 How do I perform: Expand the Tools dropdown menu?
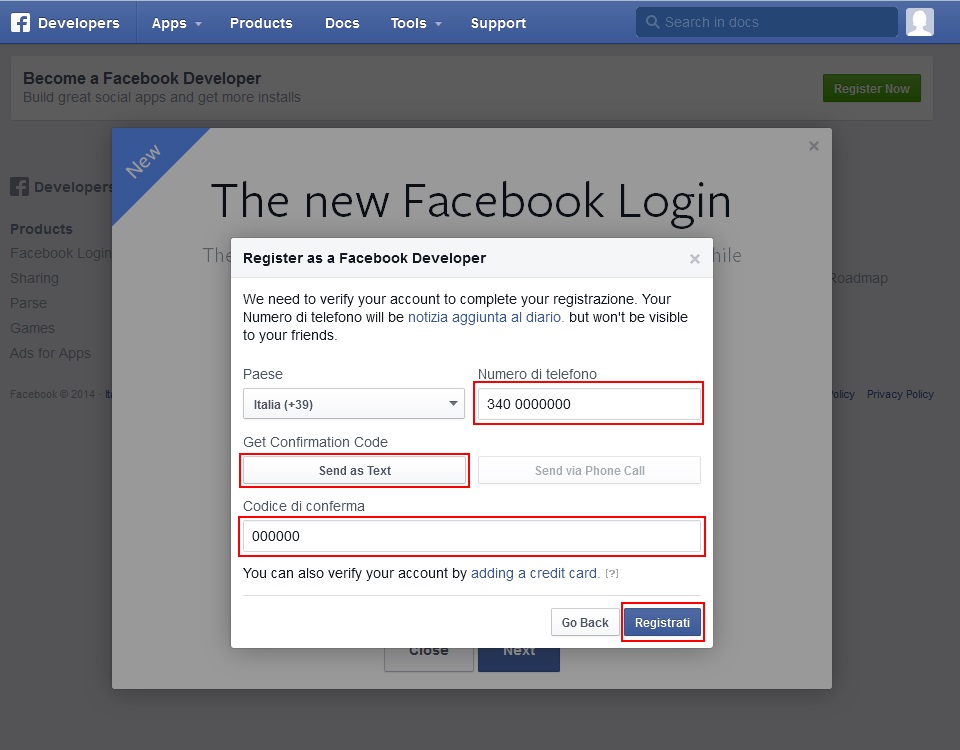click(x=415, y=23)
